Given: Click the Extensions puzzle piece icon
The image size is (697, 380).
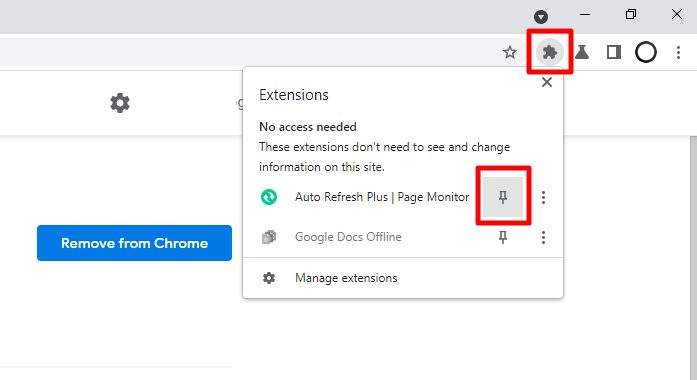Looking at the screenshot, I should [x=550, y=52].
